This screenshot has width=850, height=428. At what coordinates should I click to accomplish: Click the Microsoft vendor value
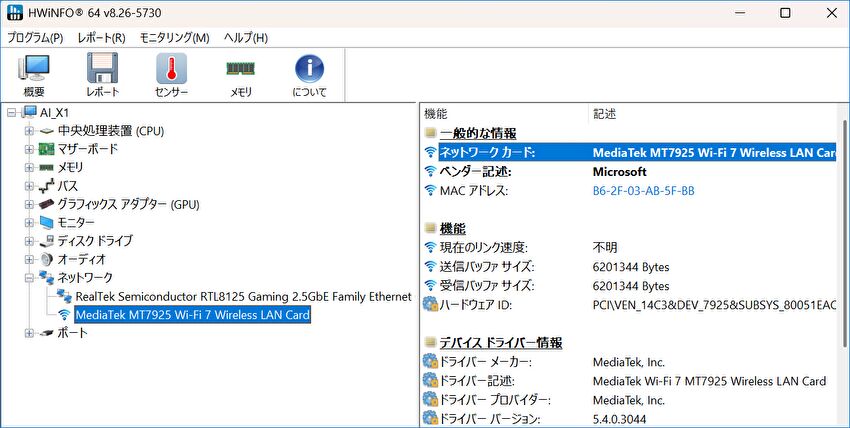pyautogui.click(x=620, y=172)
